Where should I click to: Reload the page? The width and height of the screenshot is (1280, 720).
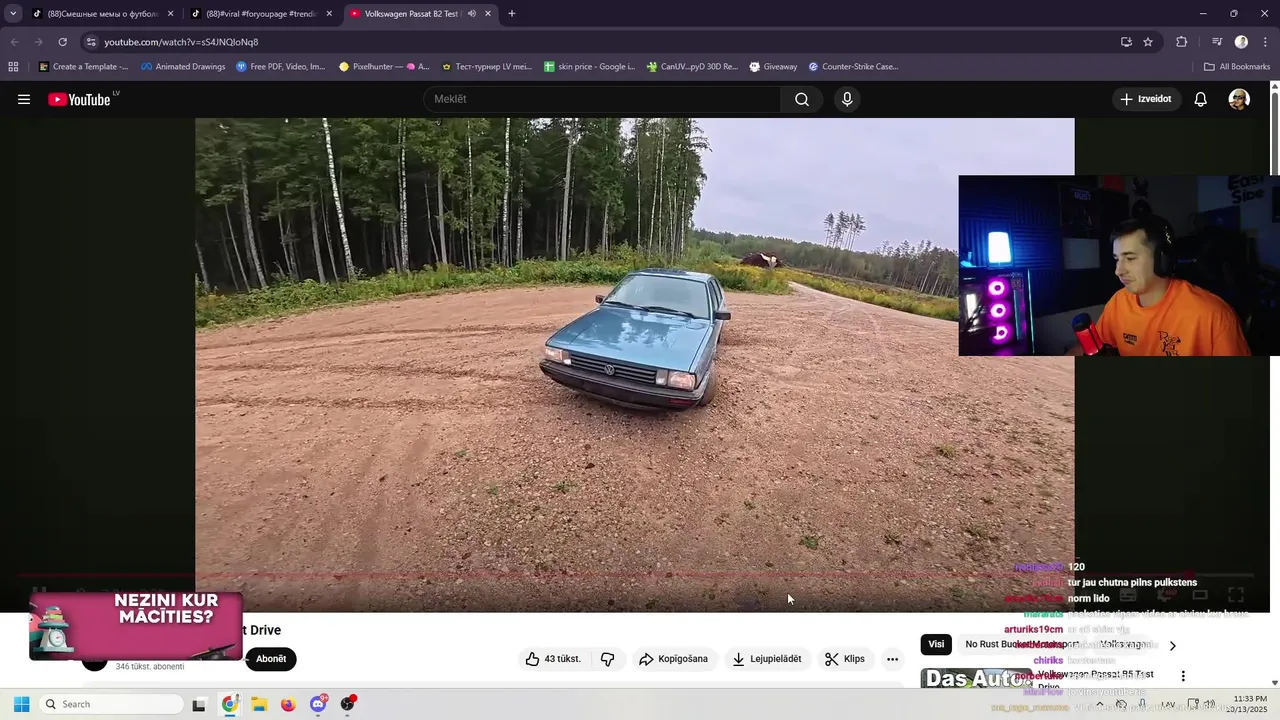pos(62,42)
